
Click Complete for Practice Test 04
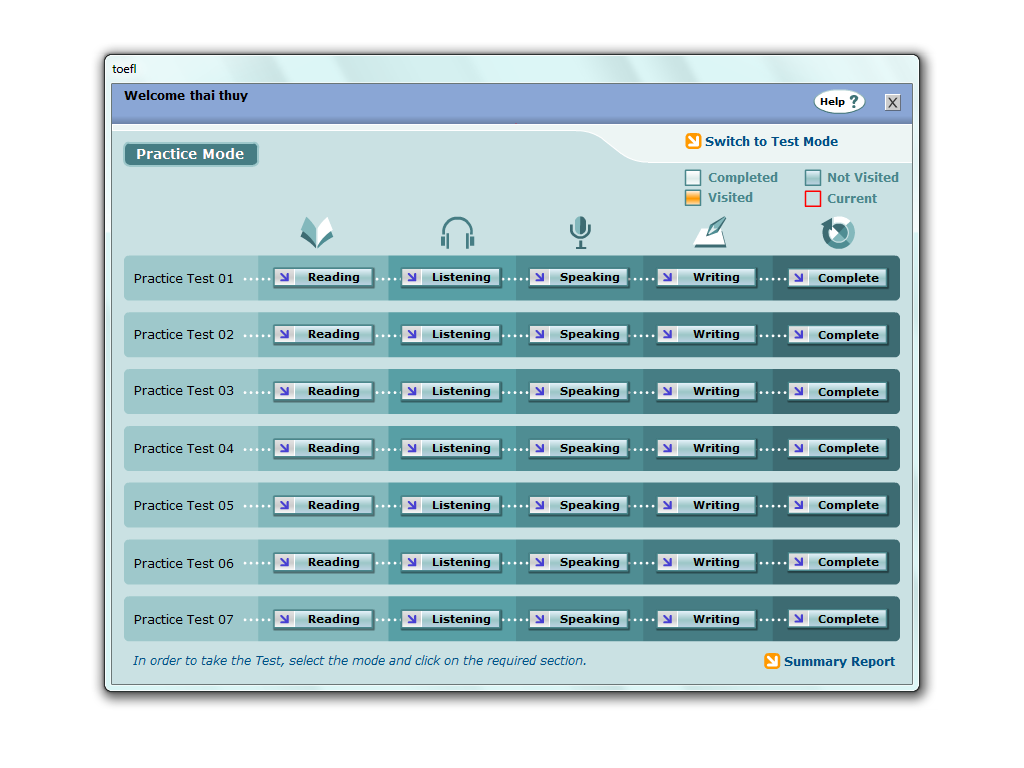coord(837,448)
